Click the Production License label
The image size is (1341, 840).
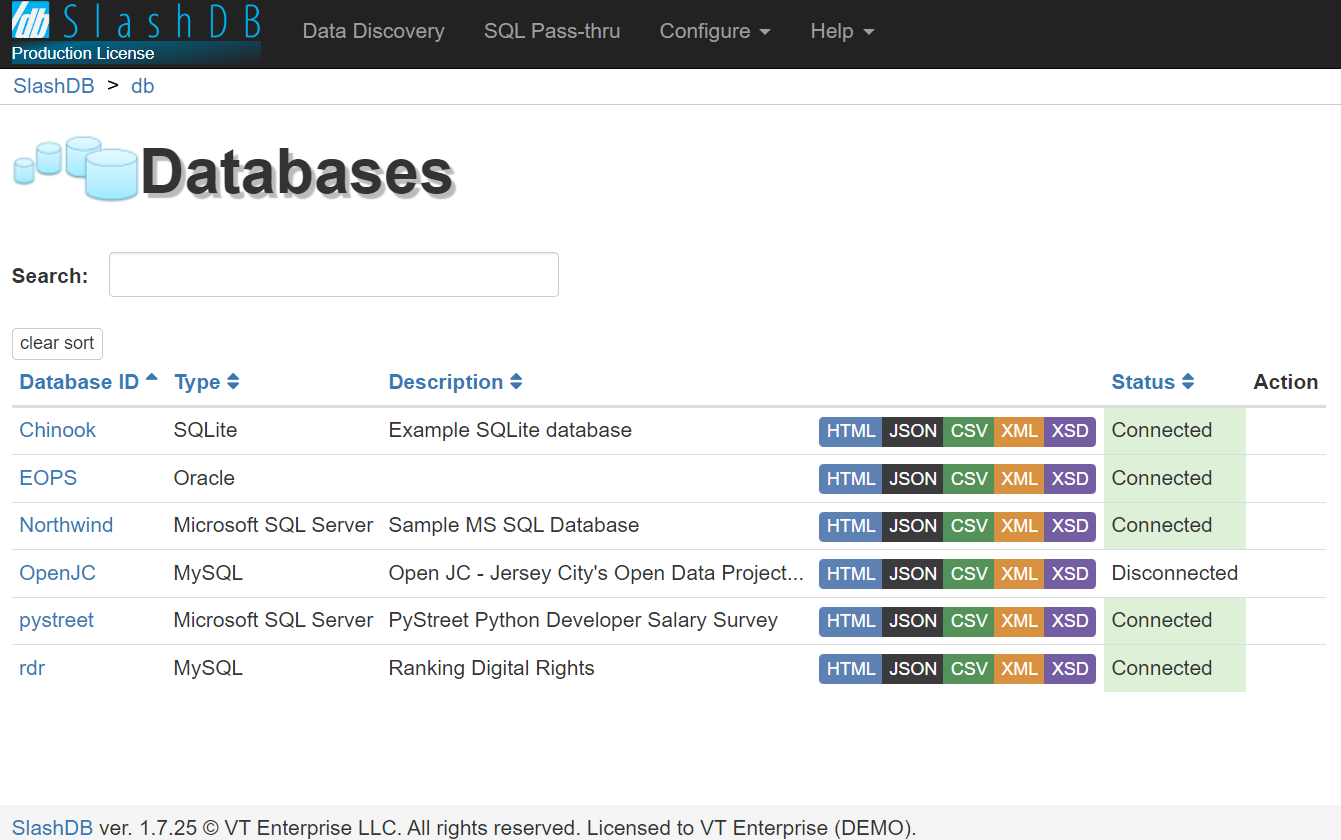click(x=83, y=53)
